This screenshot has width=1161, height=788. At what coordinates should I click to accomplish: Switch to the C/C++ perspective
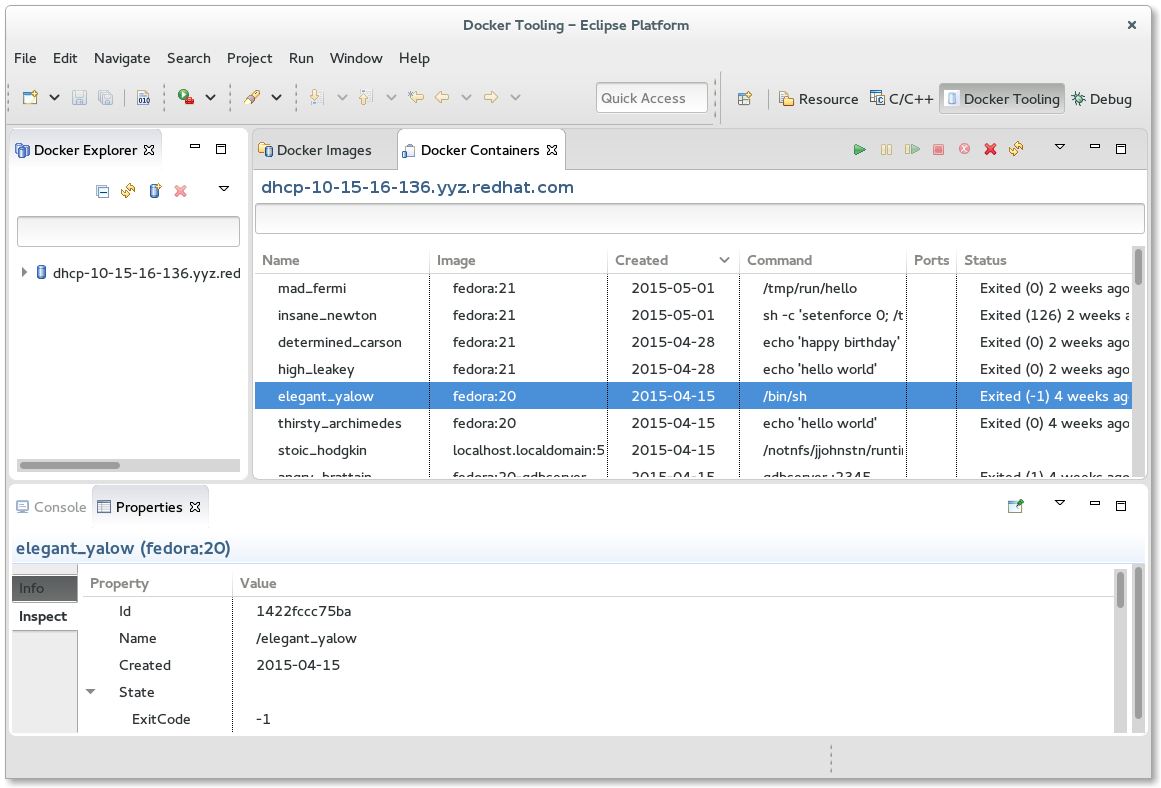coord(901,98)
